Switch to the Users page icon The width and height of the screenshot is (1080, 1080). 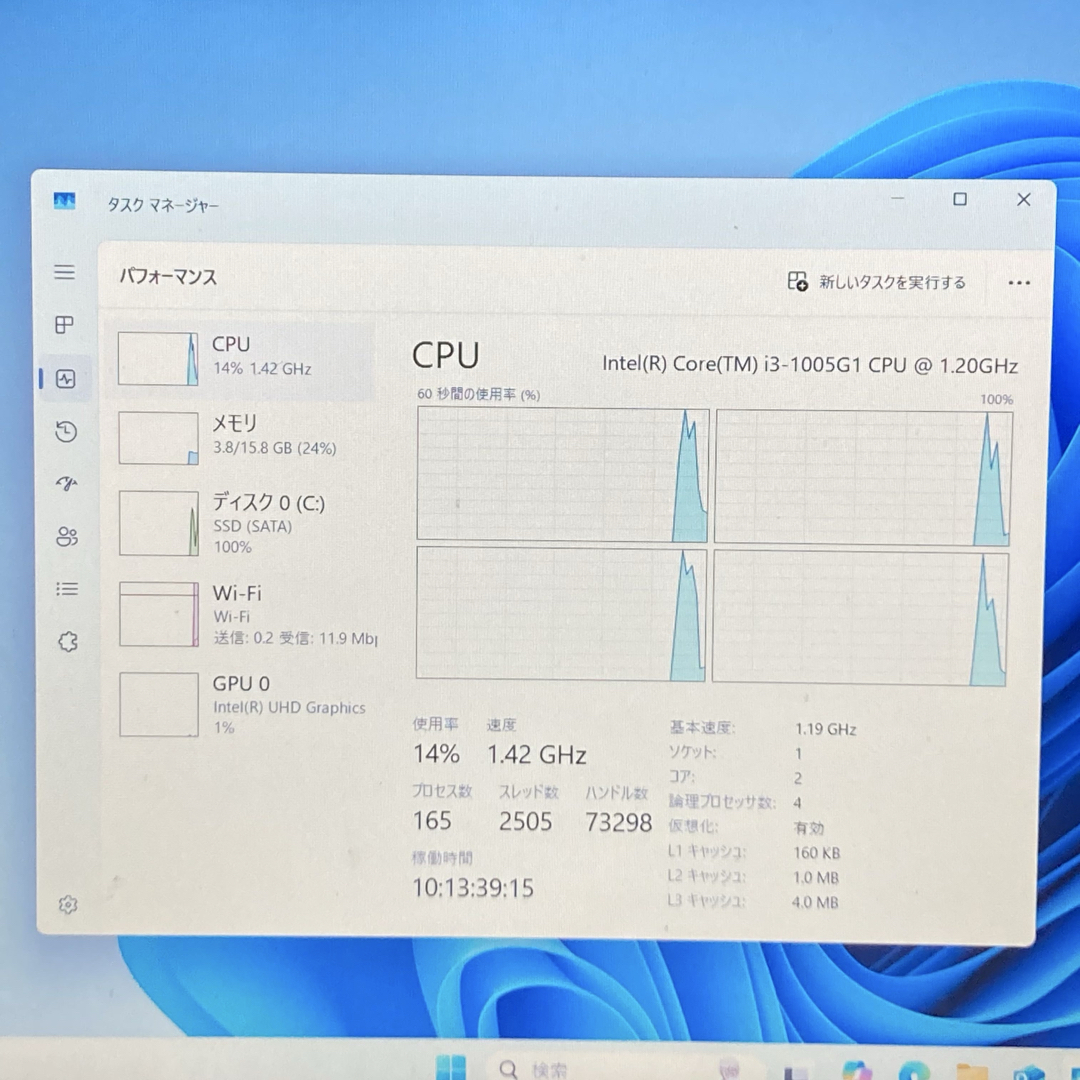(x=67, y=536)
